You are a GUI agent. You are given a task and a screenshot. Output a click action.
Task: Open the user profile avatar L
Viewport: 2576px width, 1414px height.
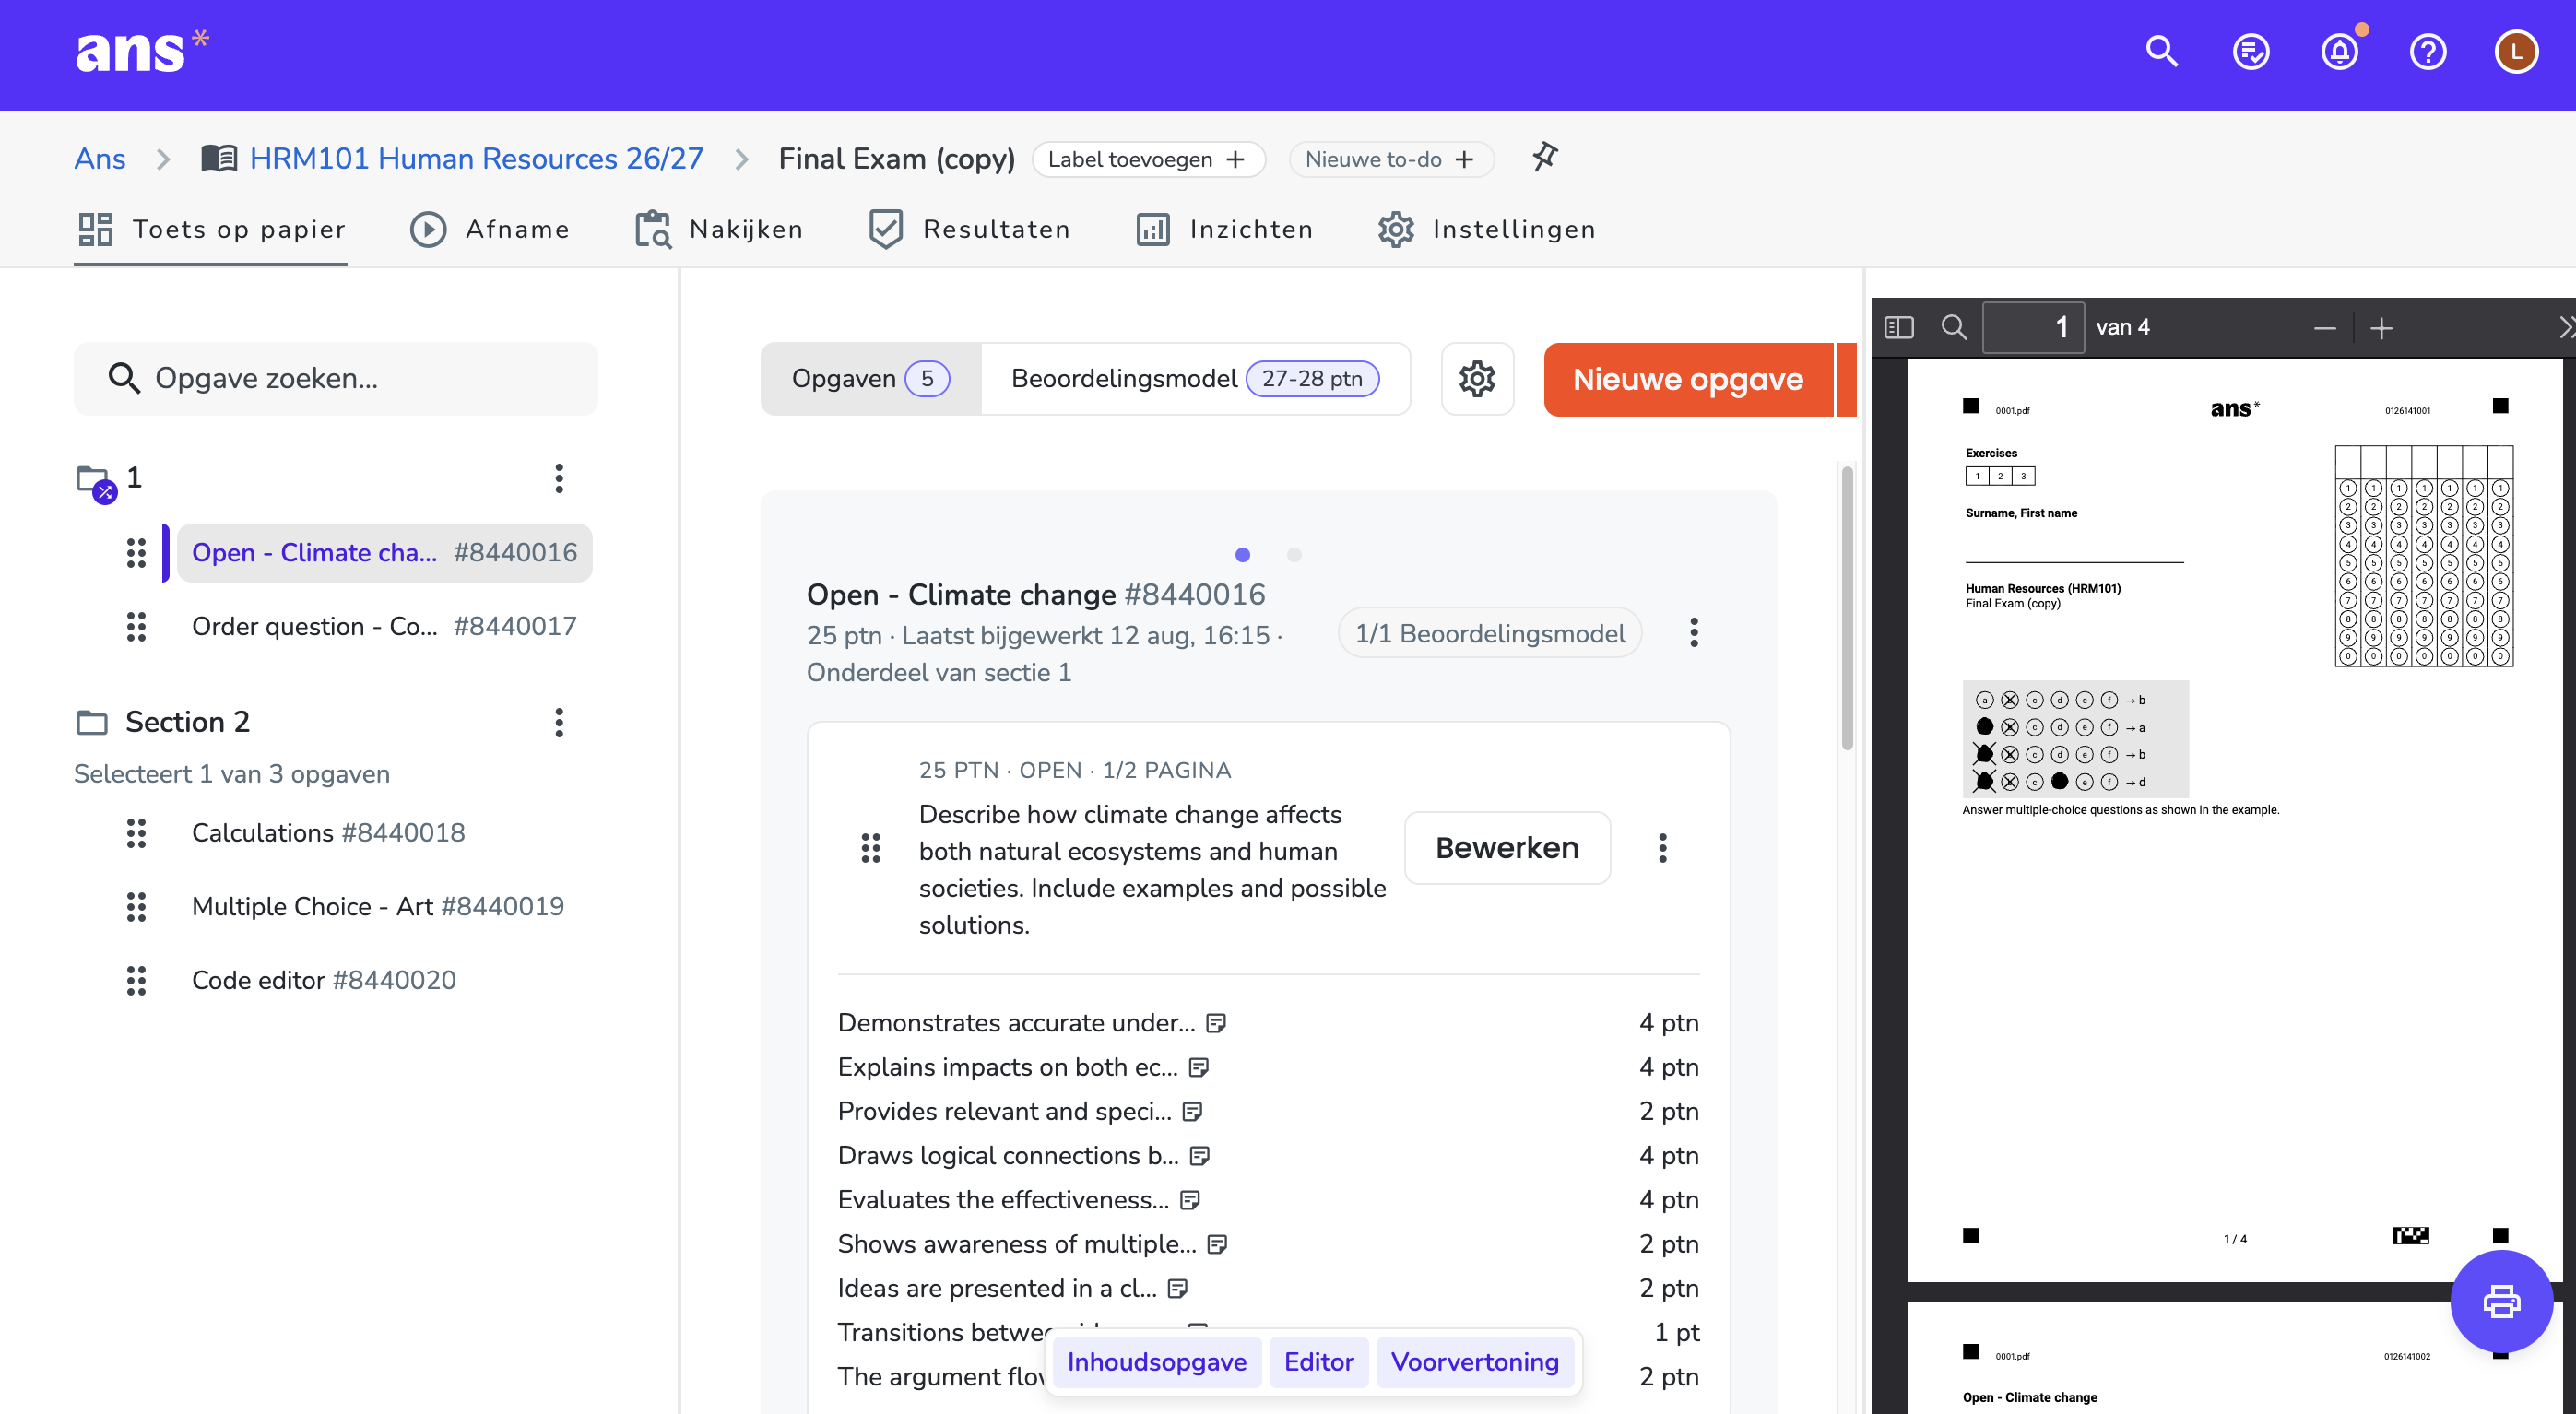click(x=2516, y=52)
